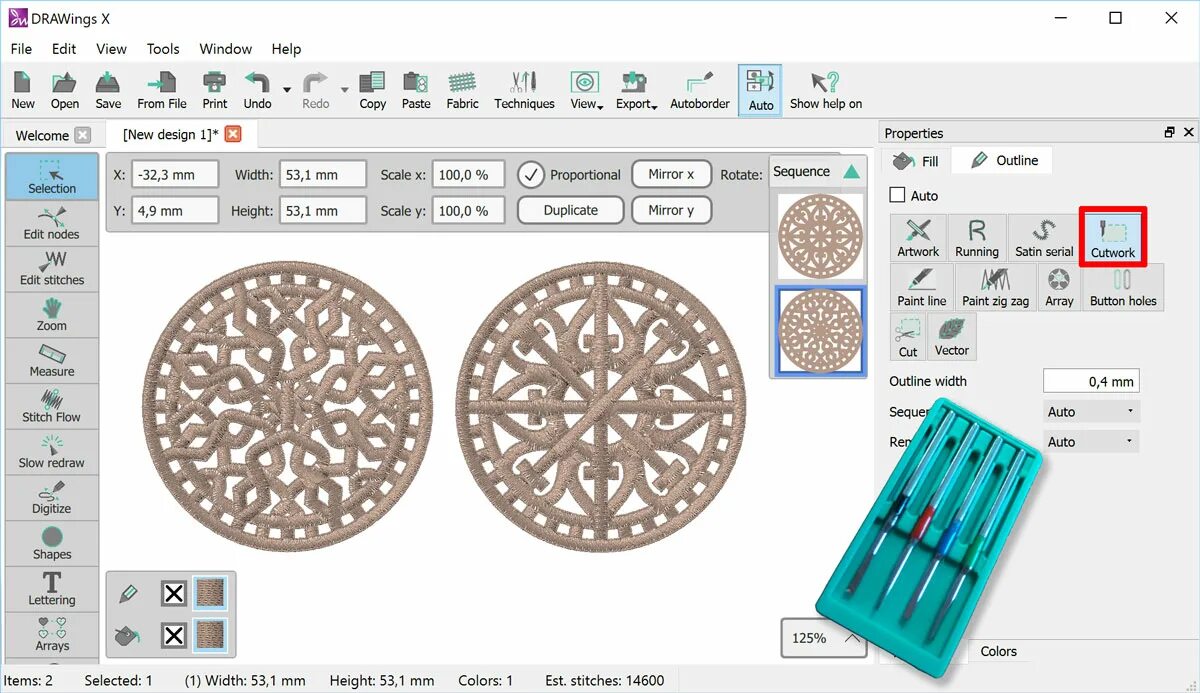Image resolution: width=1200 pixels, height=693 pixels.
Task: Open the second Auto dropdown below Sequence
Action: [1091, 441]
